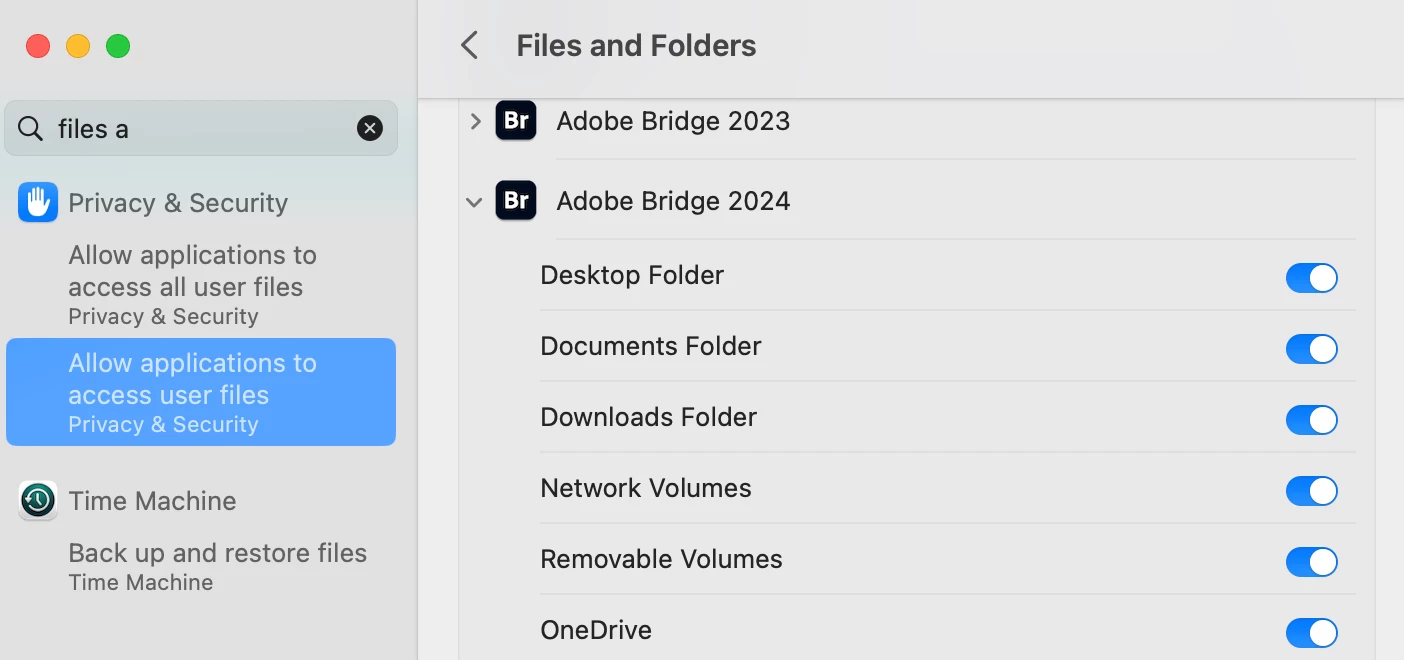Turn off Documents Folder access

pos(1311,349)
